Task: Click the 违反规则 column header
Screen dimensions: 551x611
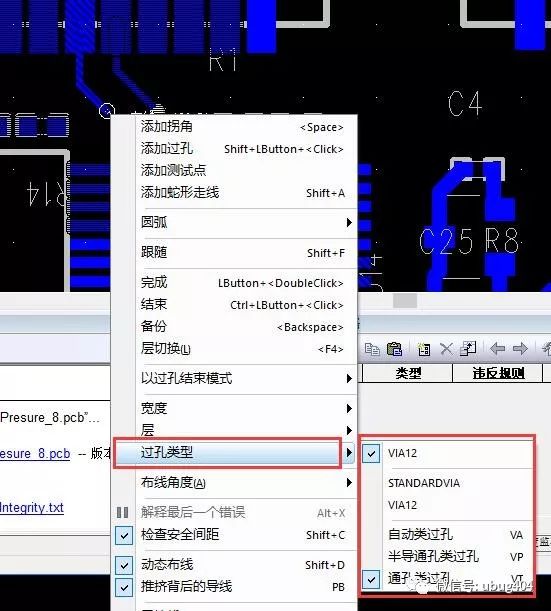Action: (x=498, y=373)
